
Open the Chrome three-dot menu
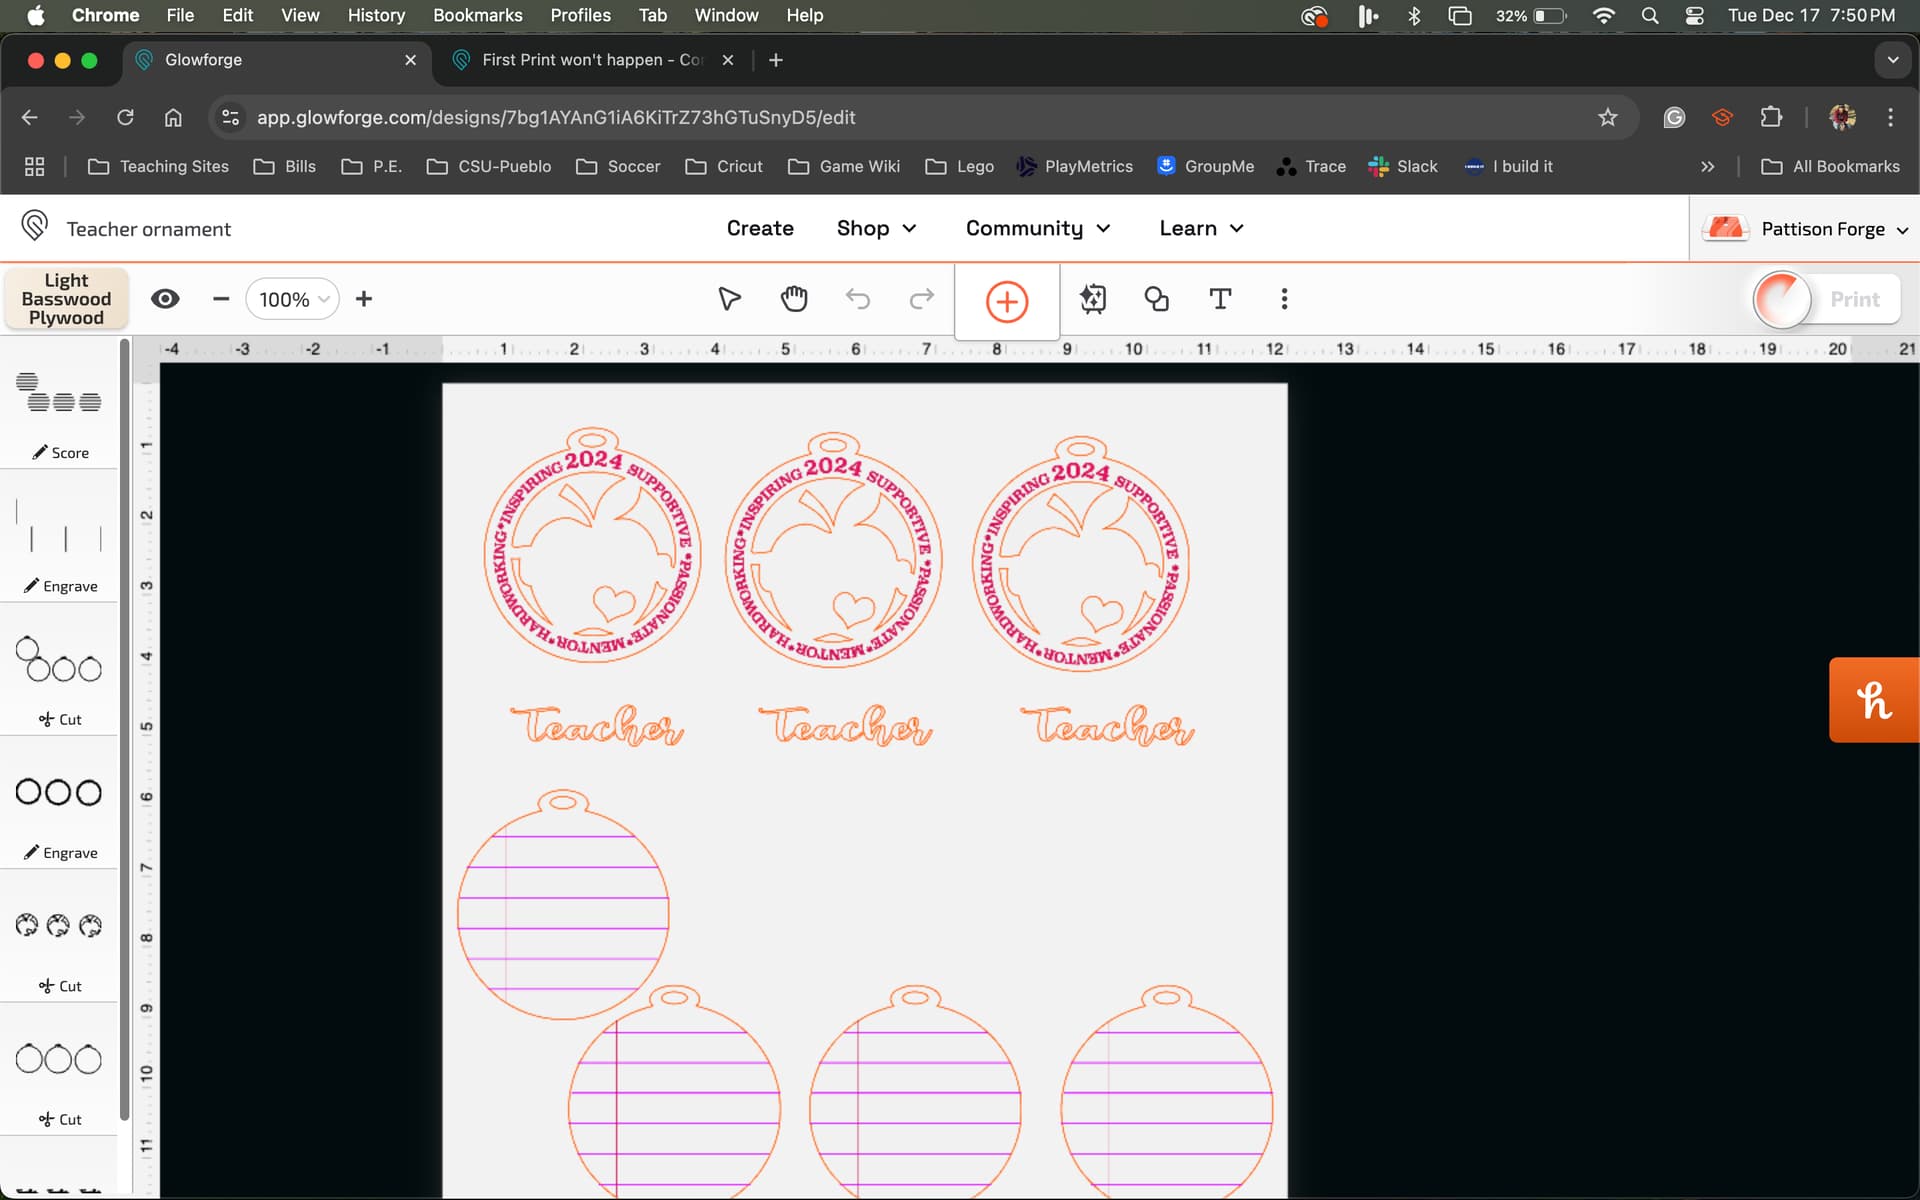[x=1890, y=117]
